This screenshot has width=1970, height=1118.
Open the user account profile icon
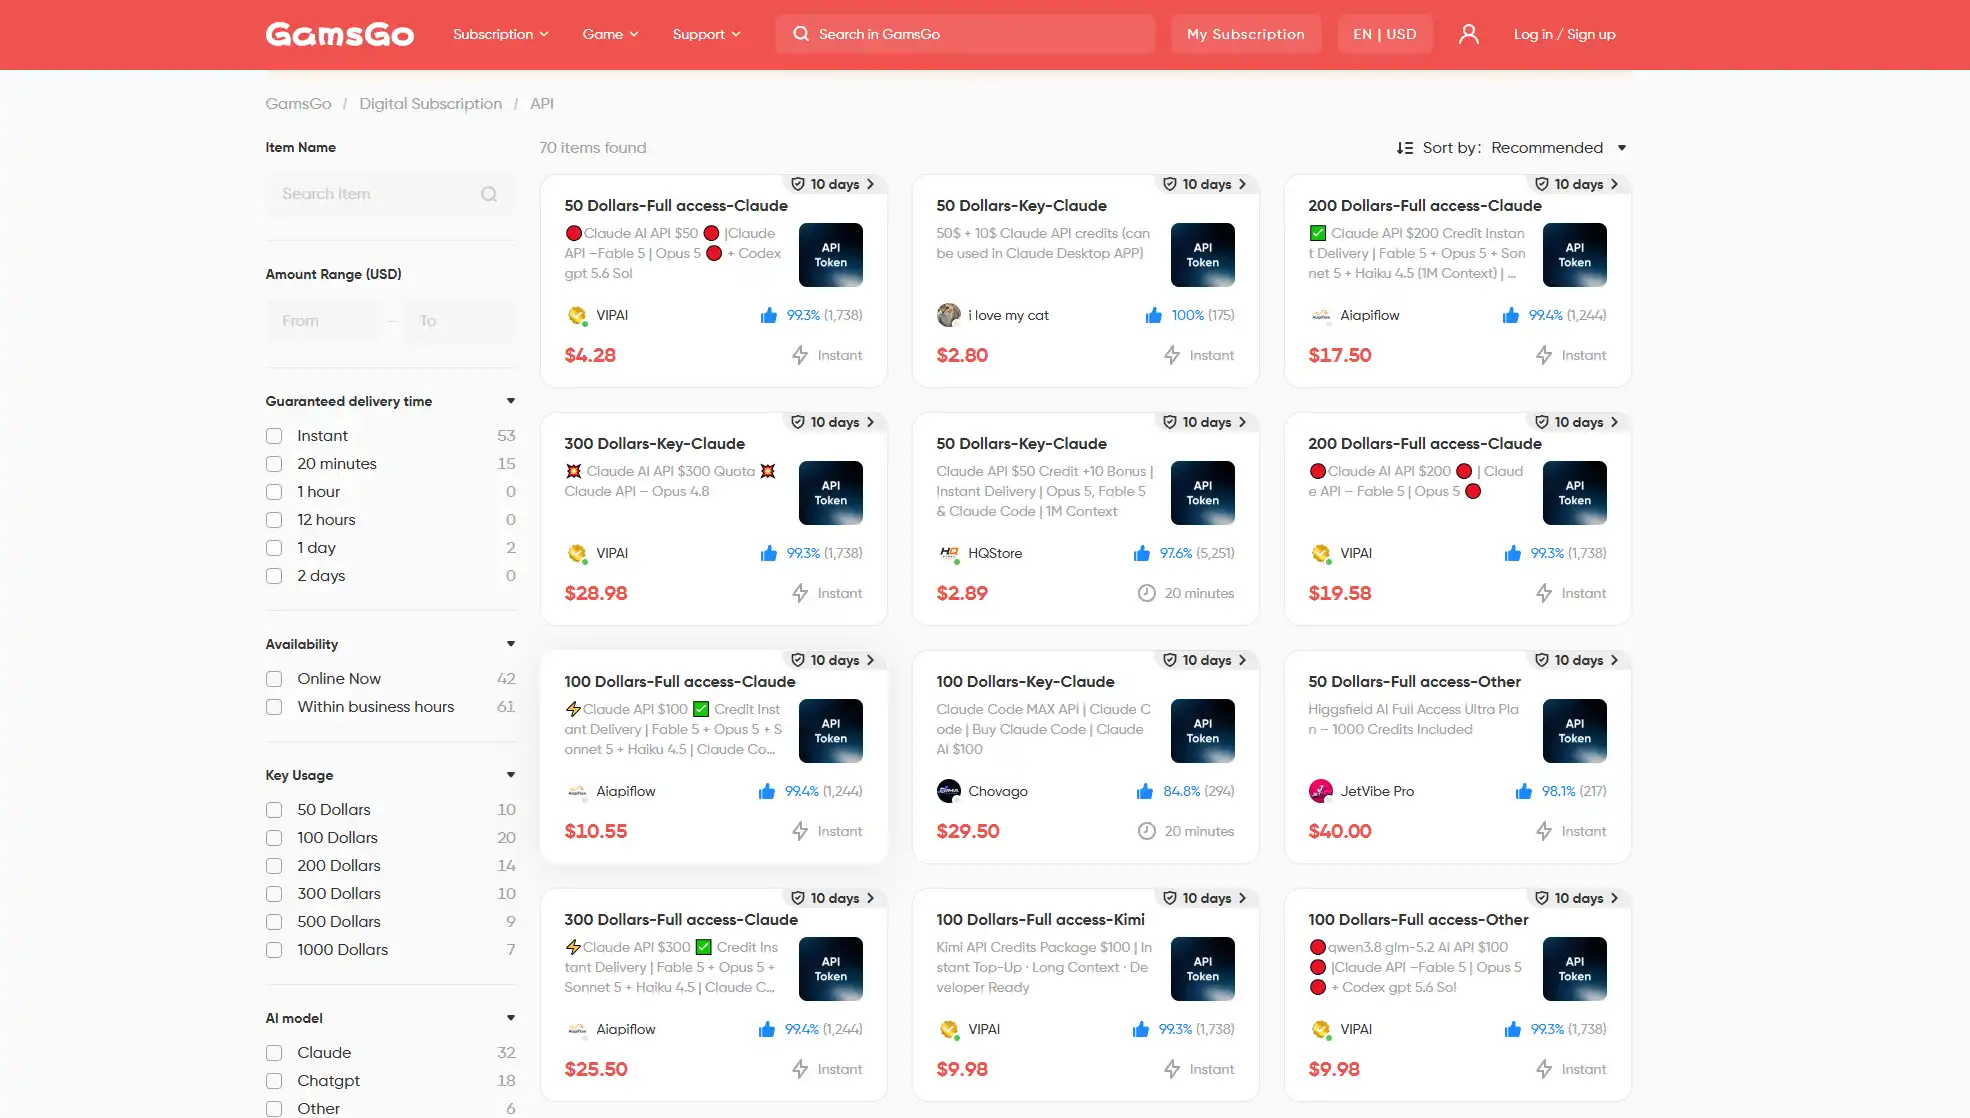[1468, 34]
